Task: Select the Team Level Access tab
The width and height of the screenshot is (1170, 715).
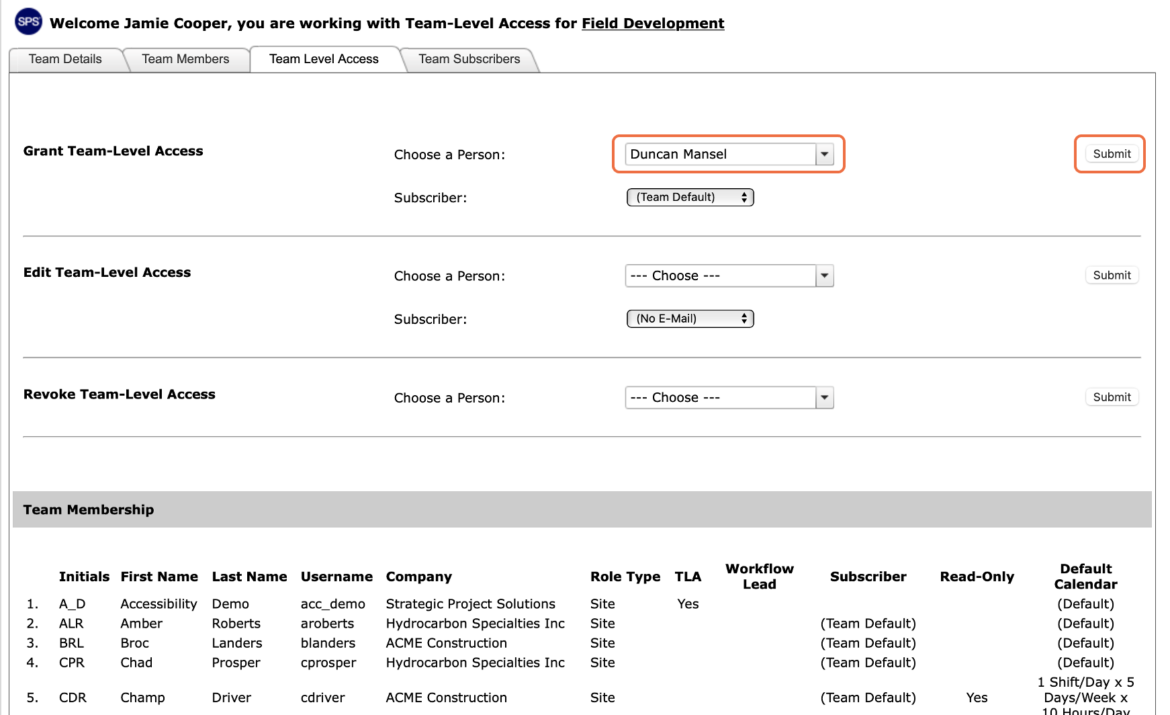Action: tap(324, 59)
